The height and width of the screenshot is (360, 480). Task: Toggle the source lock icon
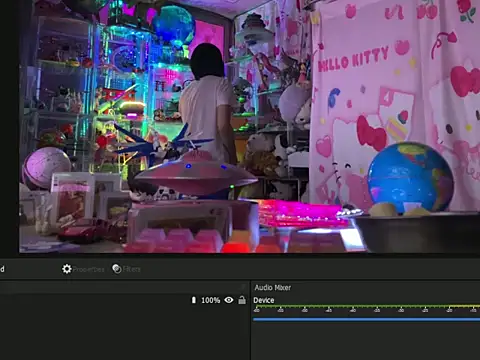pos(242,300)
